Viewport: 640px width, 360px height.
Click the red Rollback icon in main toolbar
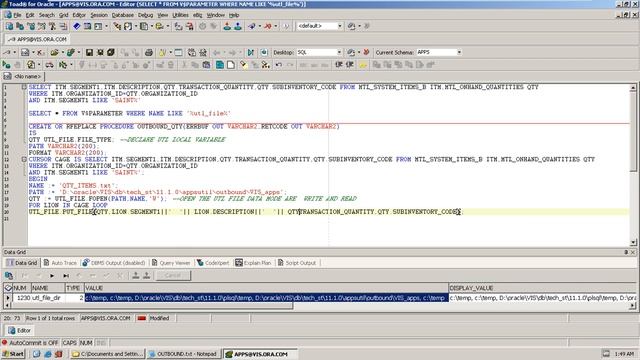(x=267, y=26)
